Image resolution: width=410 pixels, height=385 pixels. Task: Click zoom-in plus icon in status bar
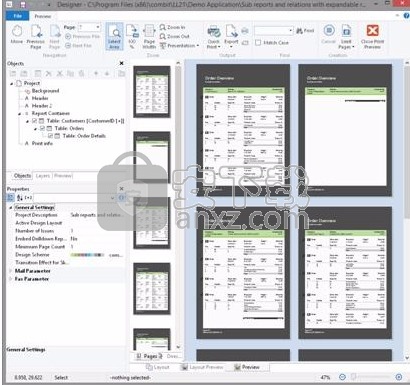click(x=399, y=377)
